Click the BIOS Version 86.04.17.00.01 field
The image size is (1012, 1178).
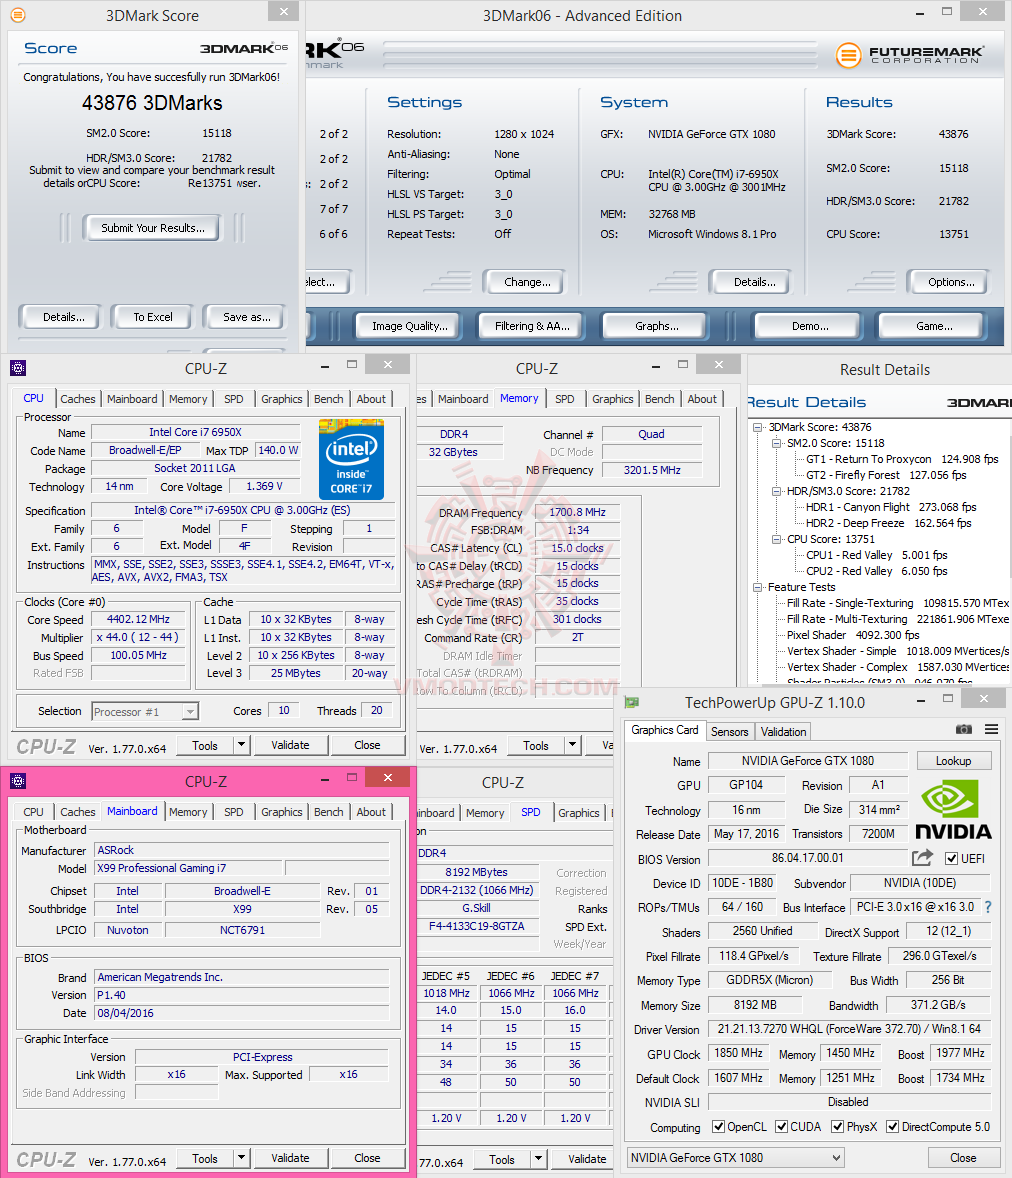808,858
